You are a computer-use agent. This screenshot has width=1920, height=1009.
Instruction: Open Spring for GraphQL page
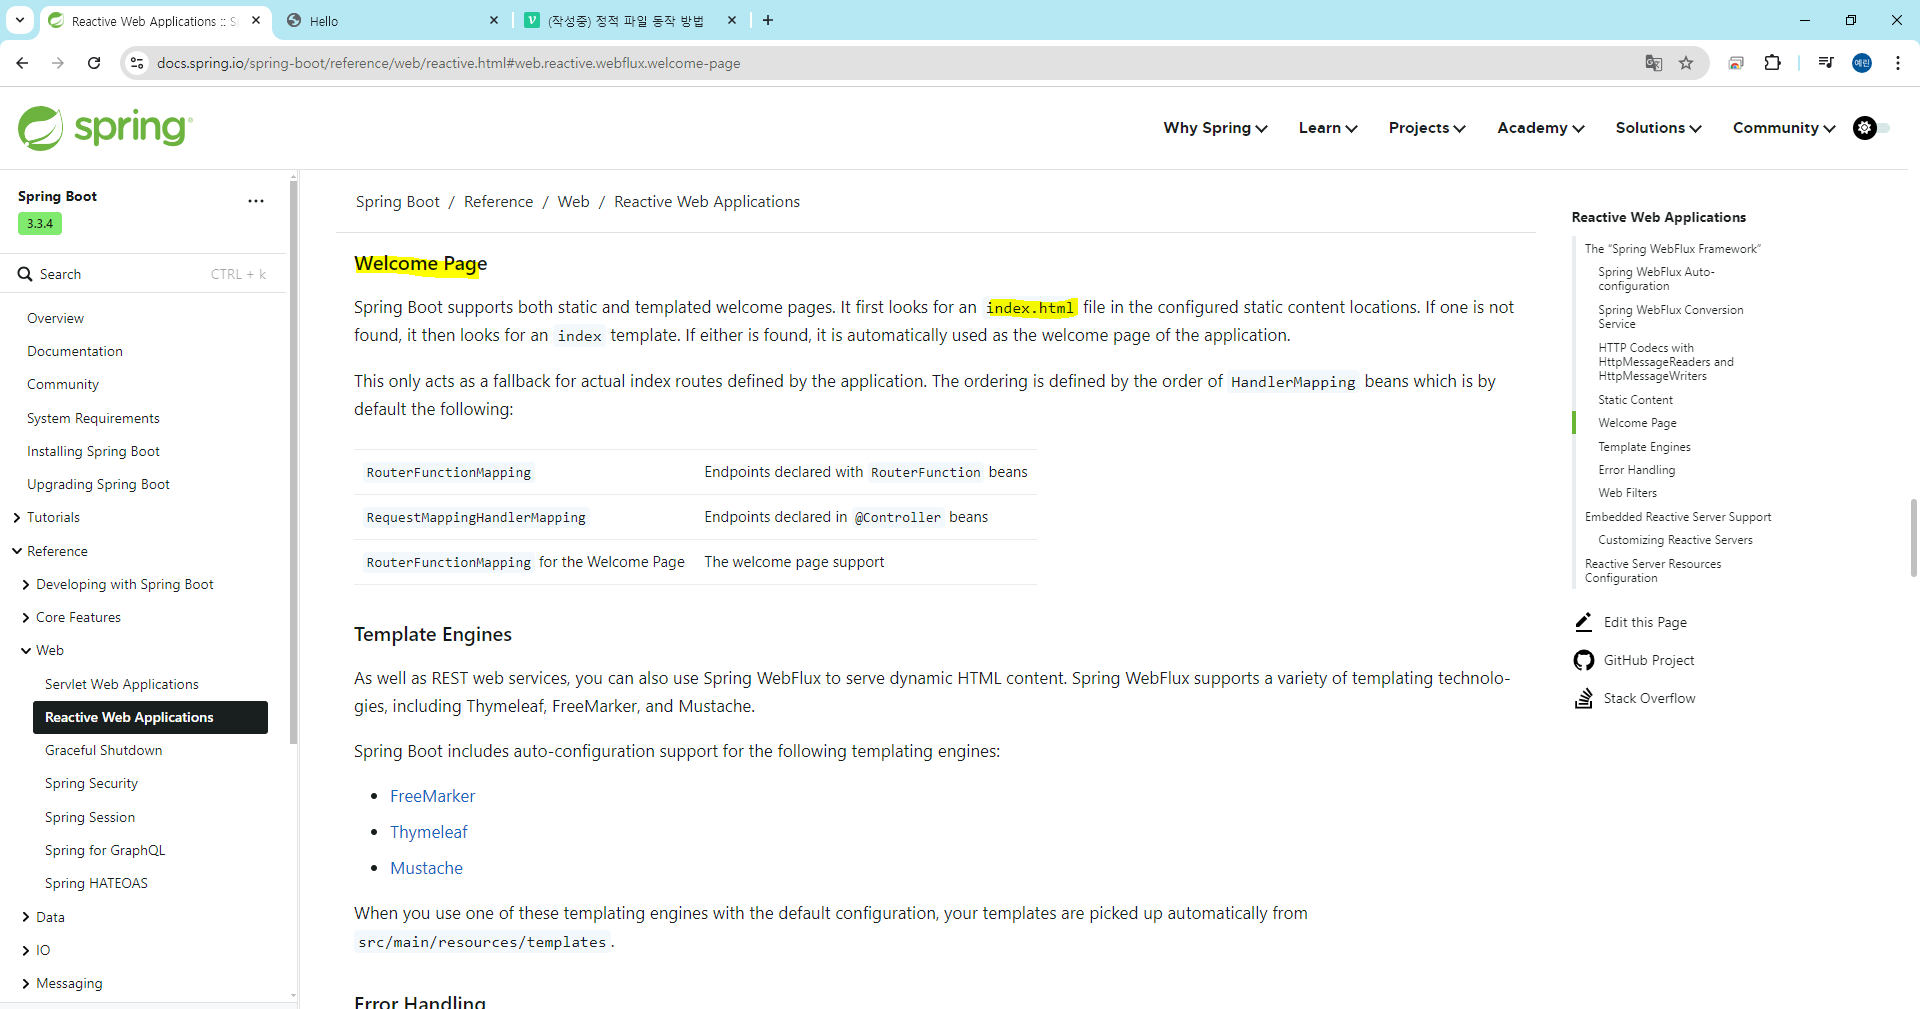105,850
